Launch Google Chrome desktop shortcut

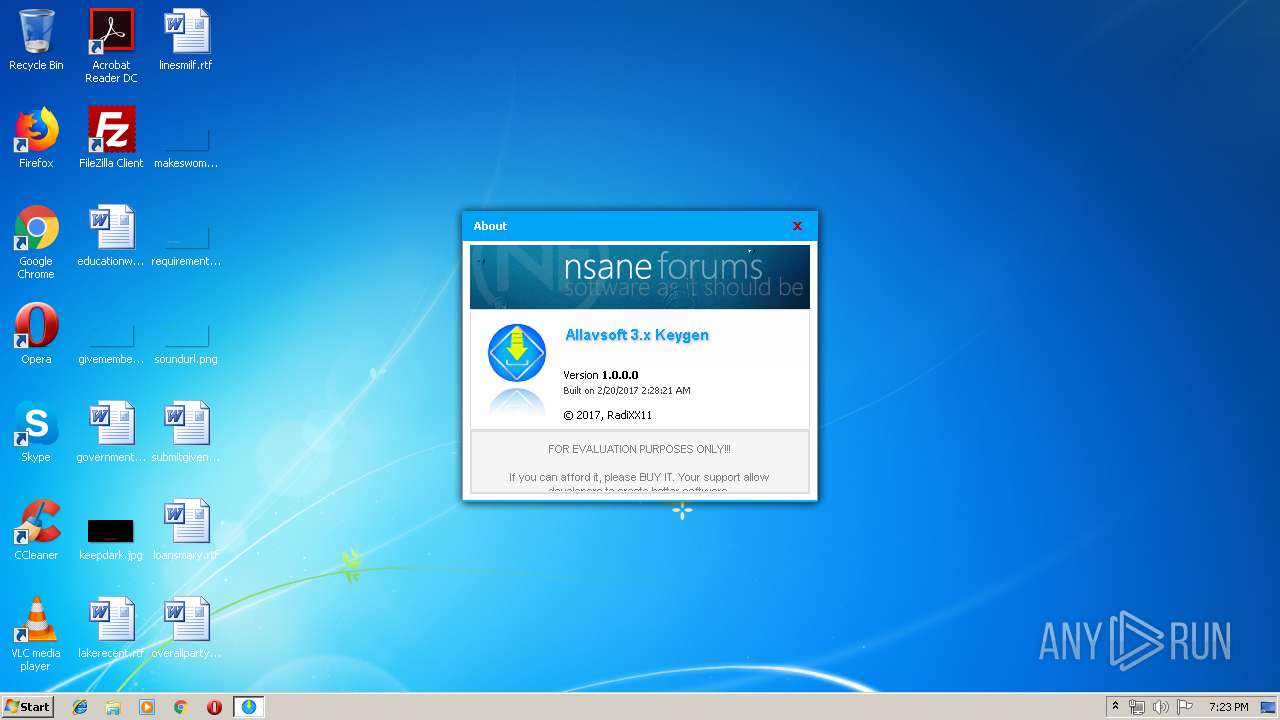tap(36, 242)
